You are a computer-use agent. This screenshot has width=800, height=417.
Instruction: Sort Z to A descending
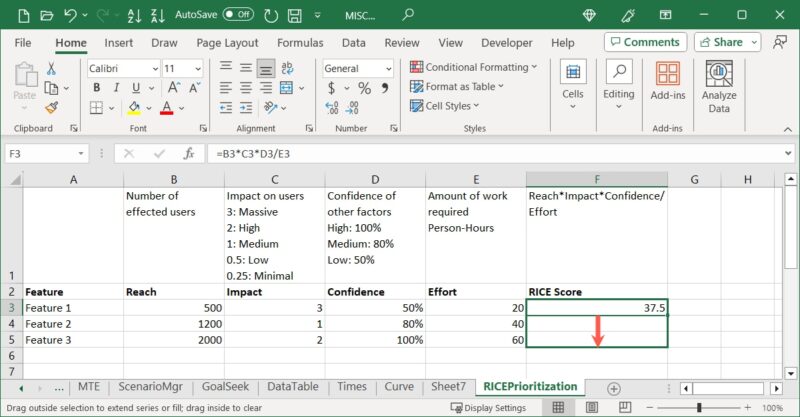158,15
